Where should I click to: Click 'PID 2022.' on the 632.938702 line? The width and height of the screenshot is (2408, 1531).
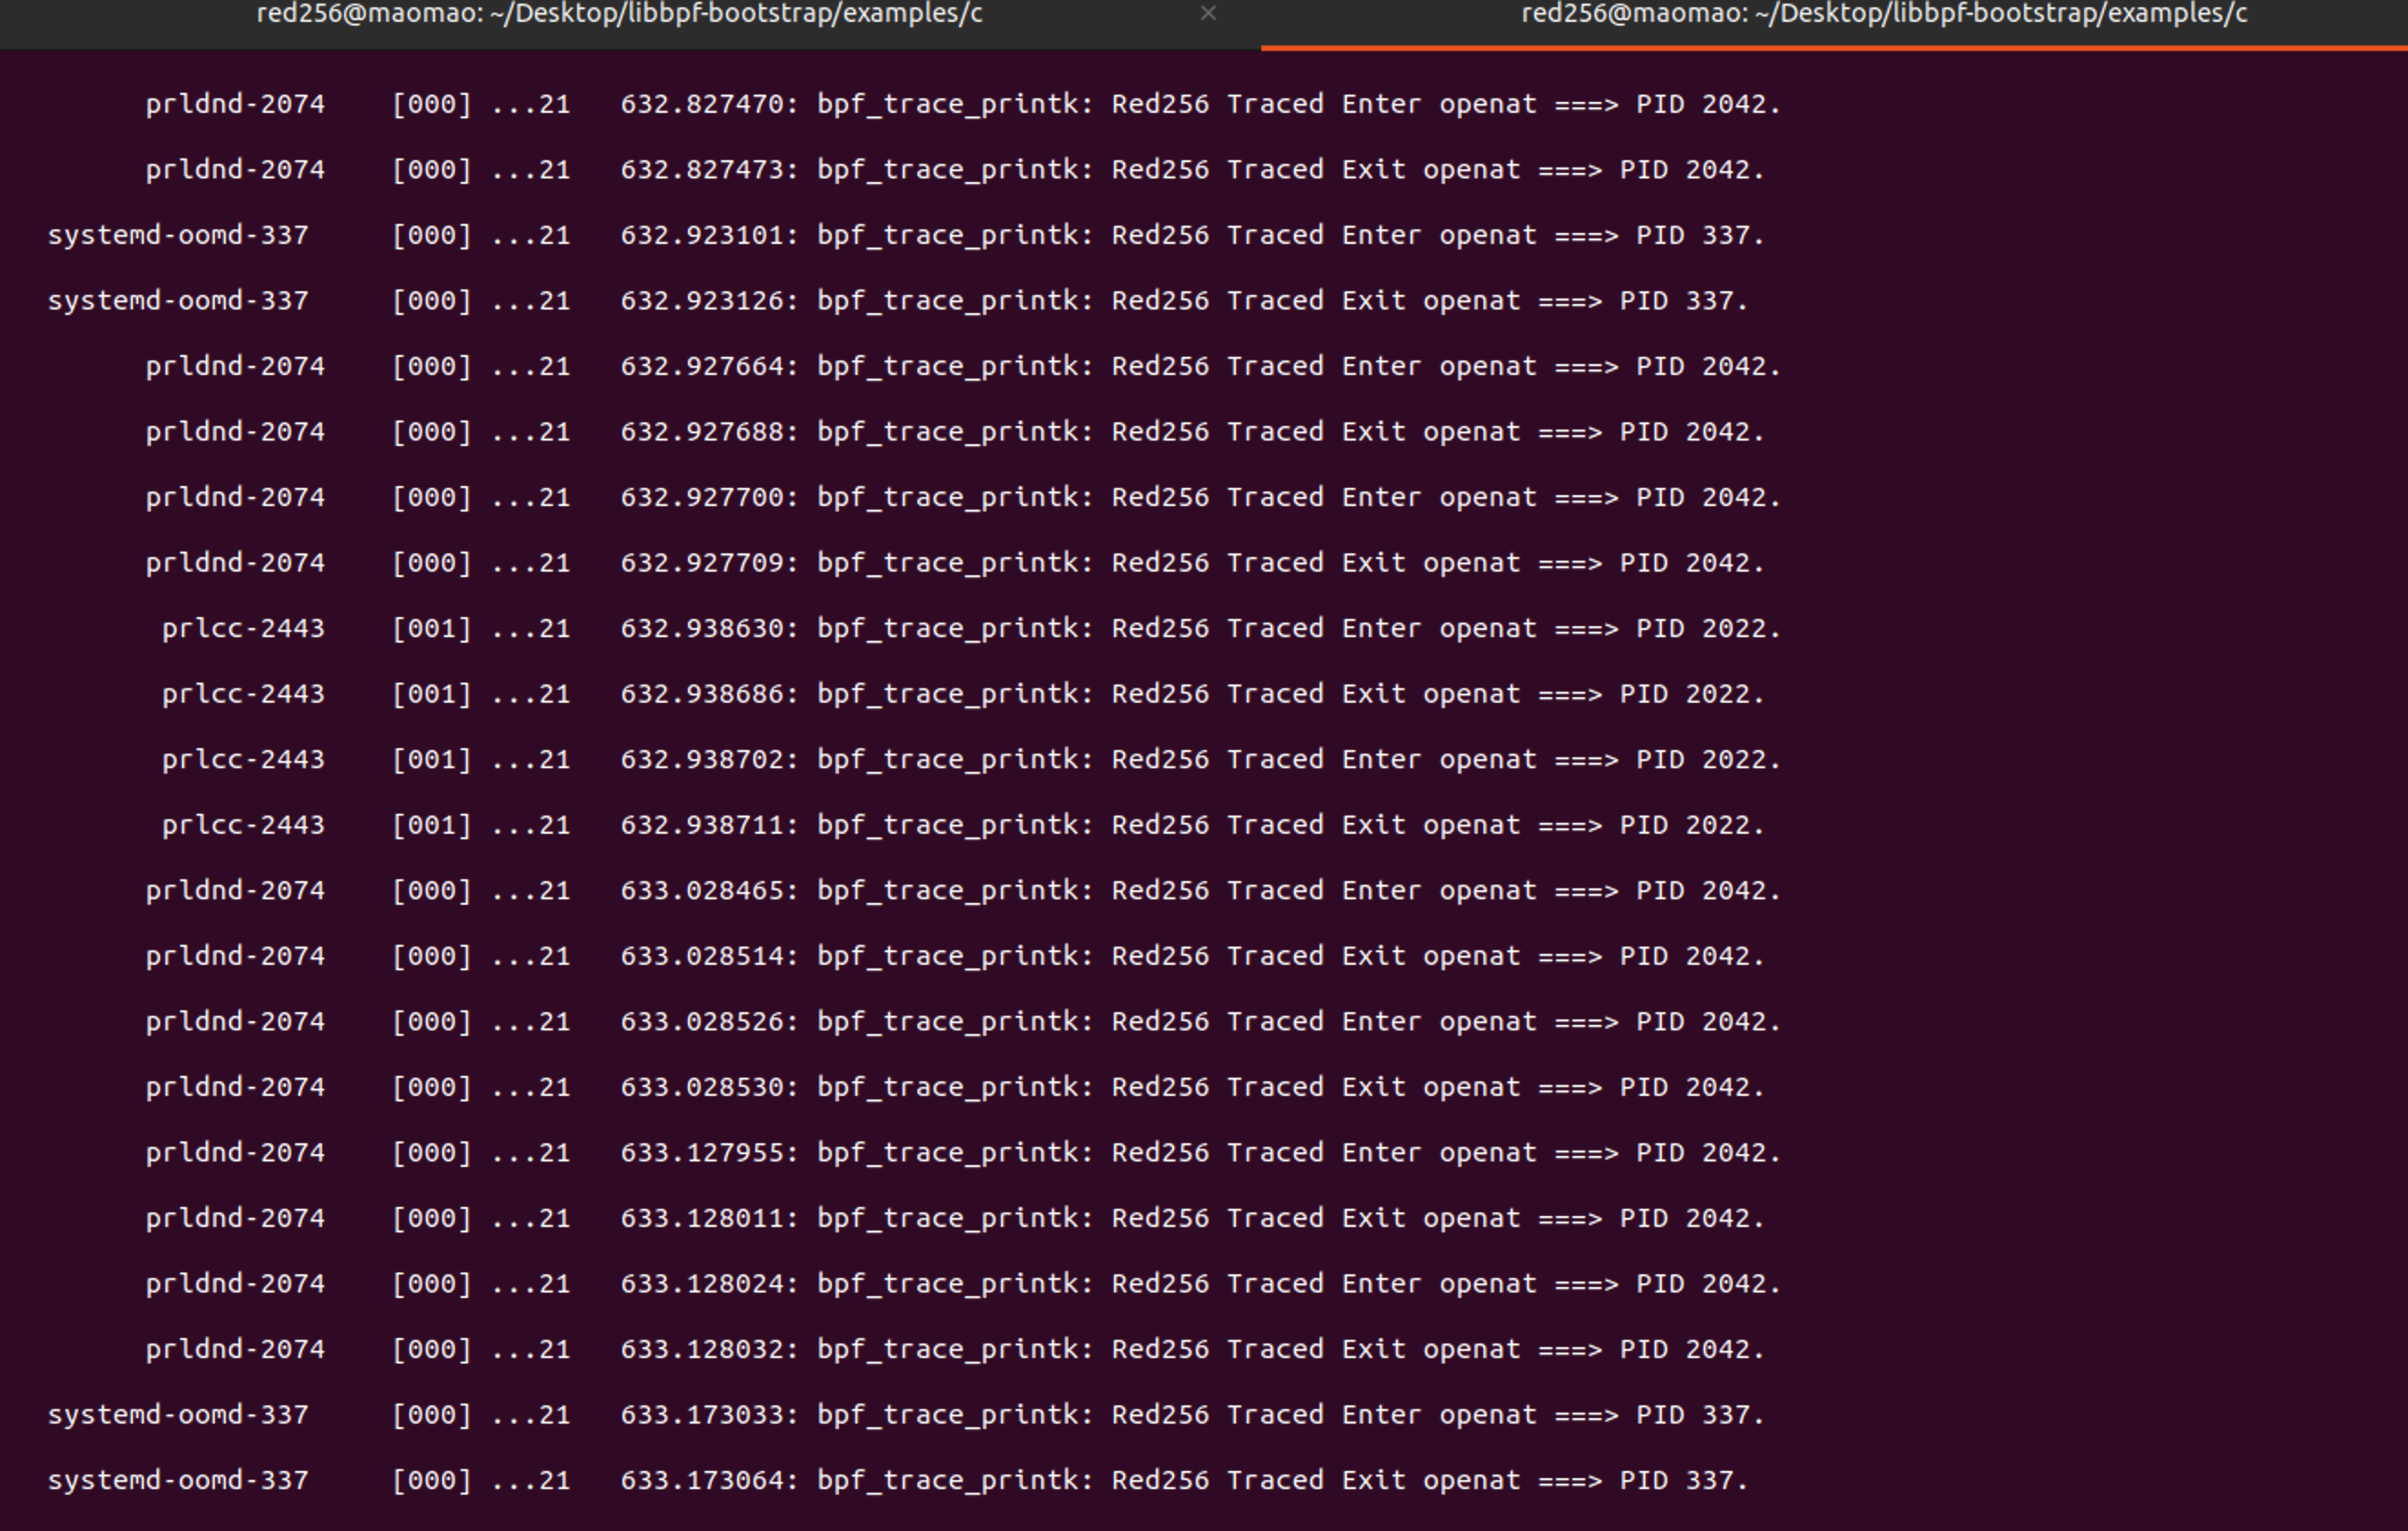(x=1708, y=759)
